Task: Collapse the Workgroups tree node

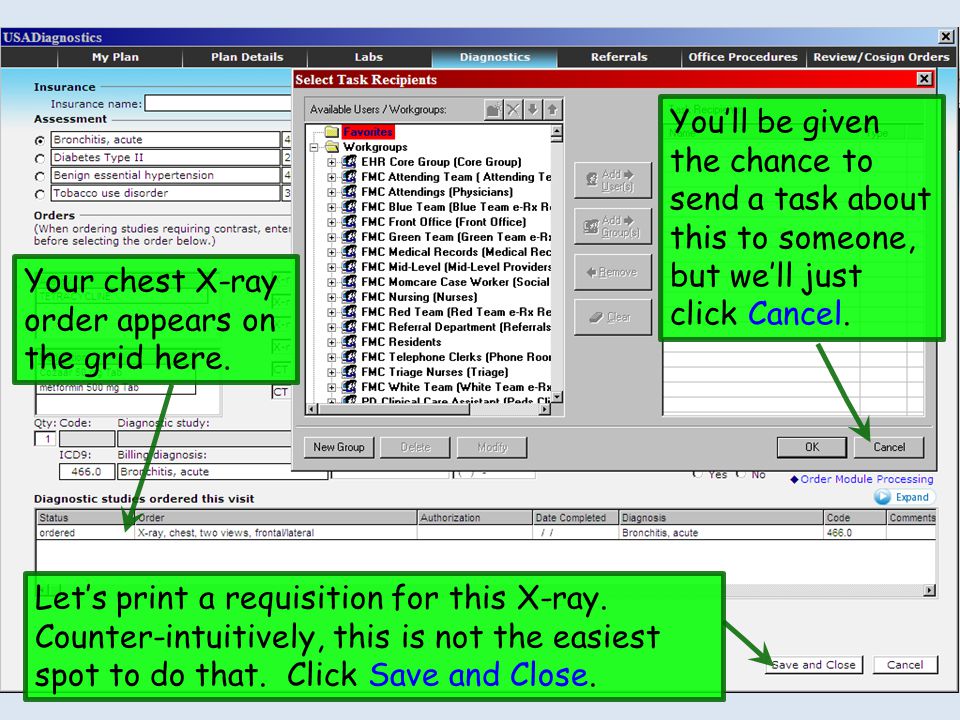Action: tap(314, 148)
